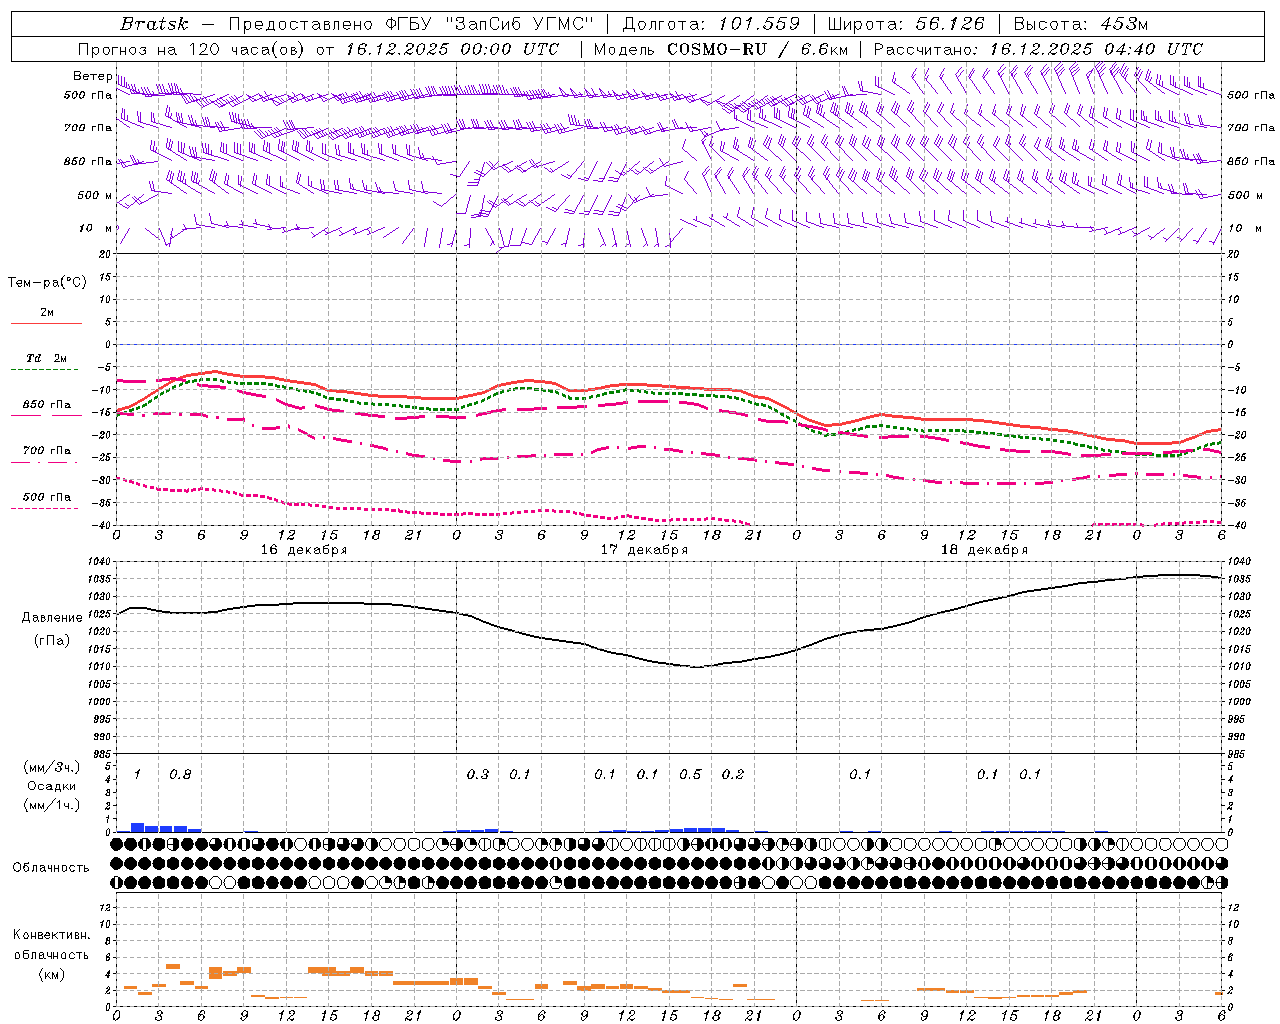
Task: Click the Тем-ра(°C) temperature axis title
Action: click(47, 282)
